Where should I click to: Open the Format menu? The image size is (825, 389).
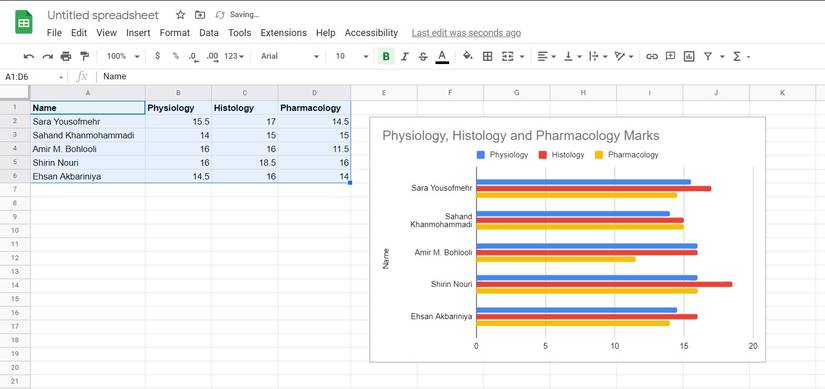175,33
